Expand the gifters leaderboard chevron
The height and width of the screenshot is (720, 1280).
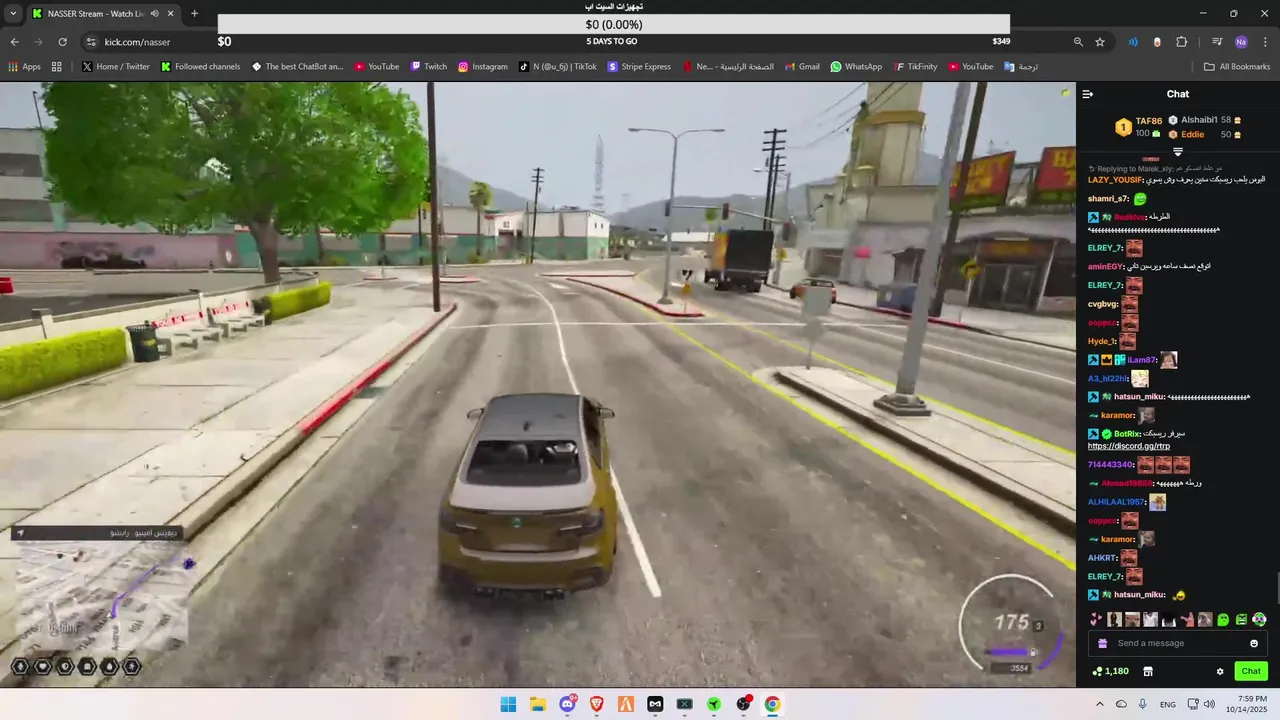coord(1178,152)
